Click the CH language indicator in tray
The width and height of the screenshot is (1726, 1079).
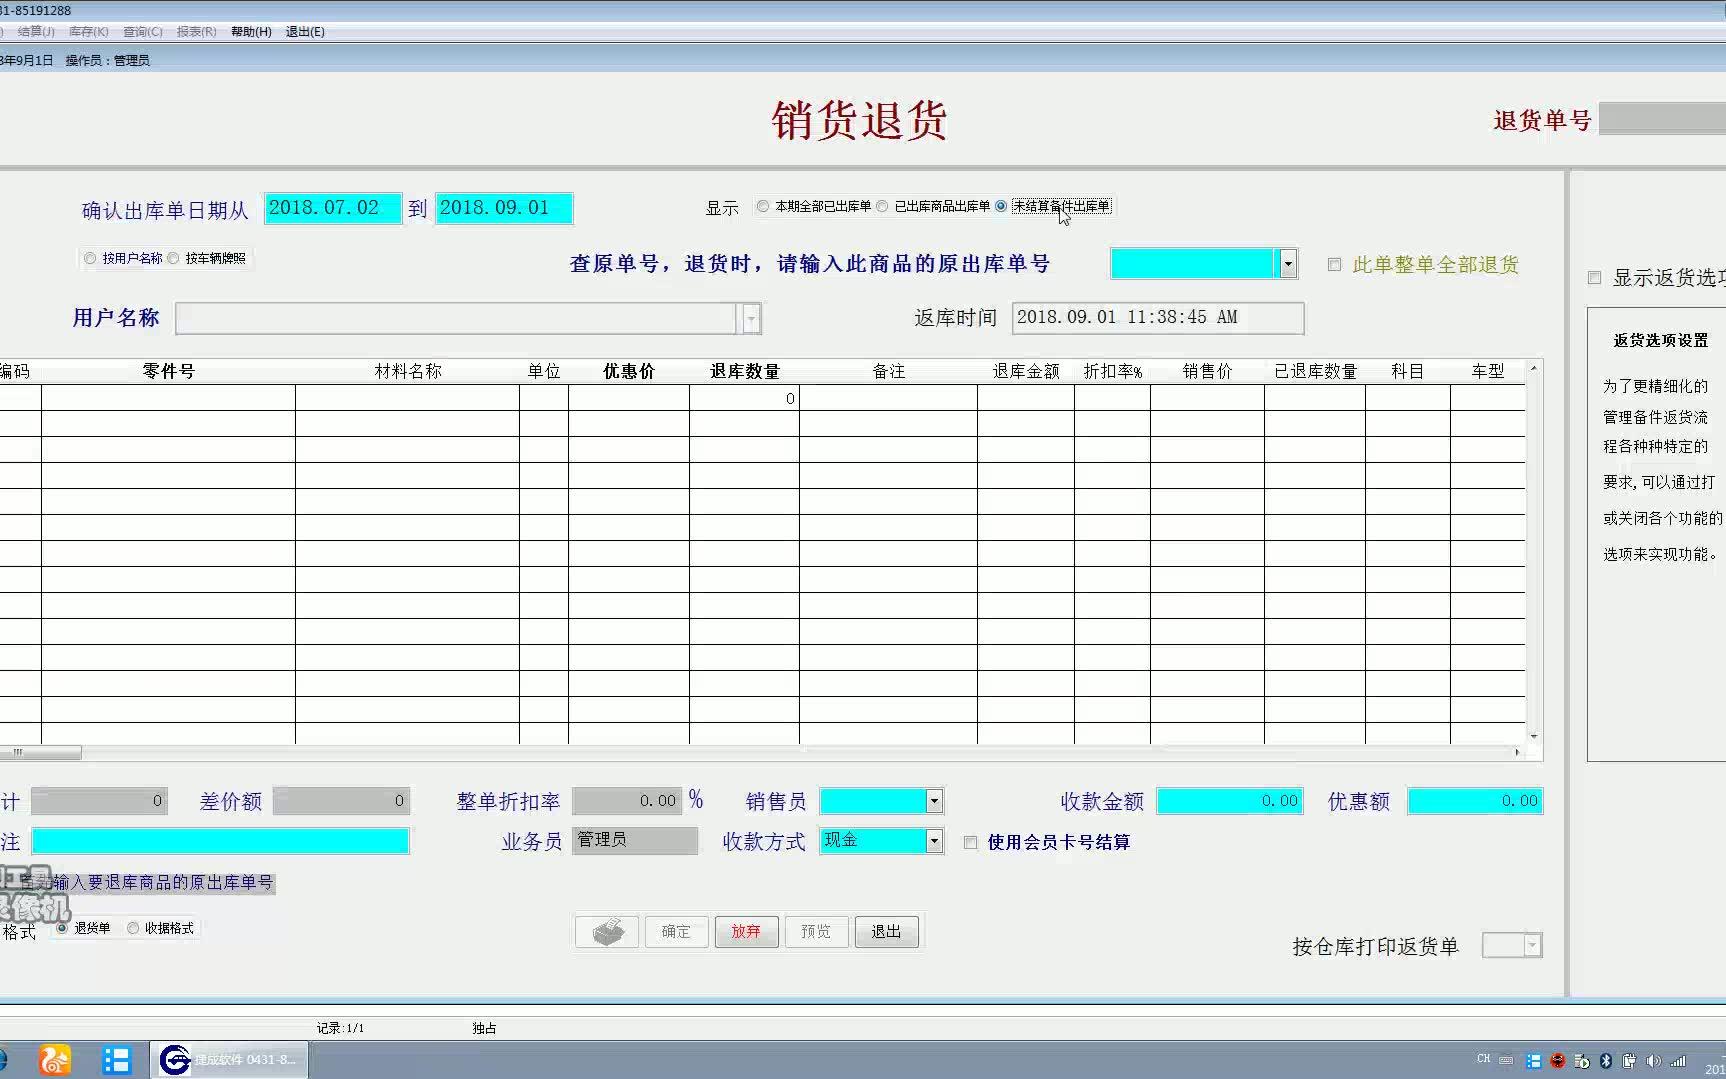(x=1484, y=1059)
